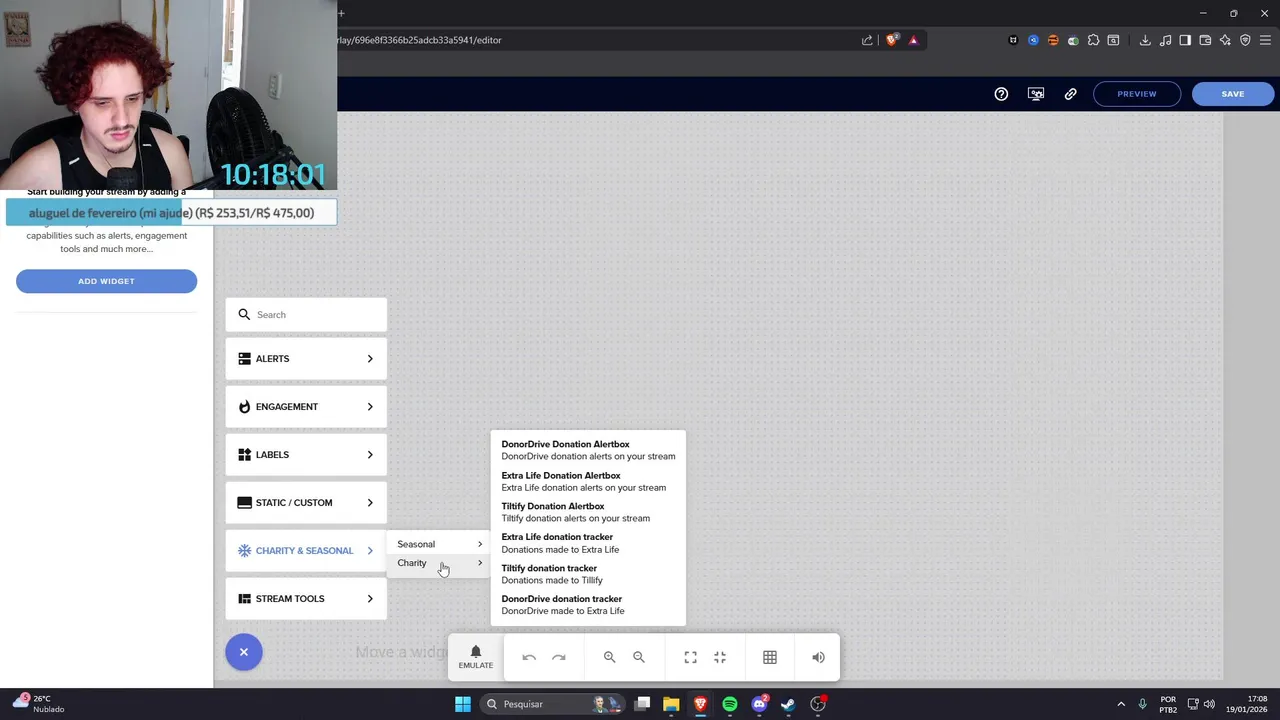Expand the STATIC / CUSTOM category

tap(306, 503)
